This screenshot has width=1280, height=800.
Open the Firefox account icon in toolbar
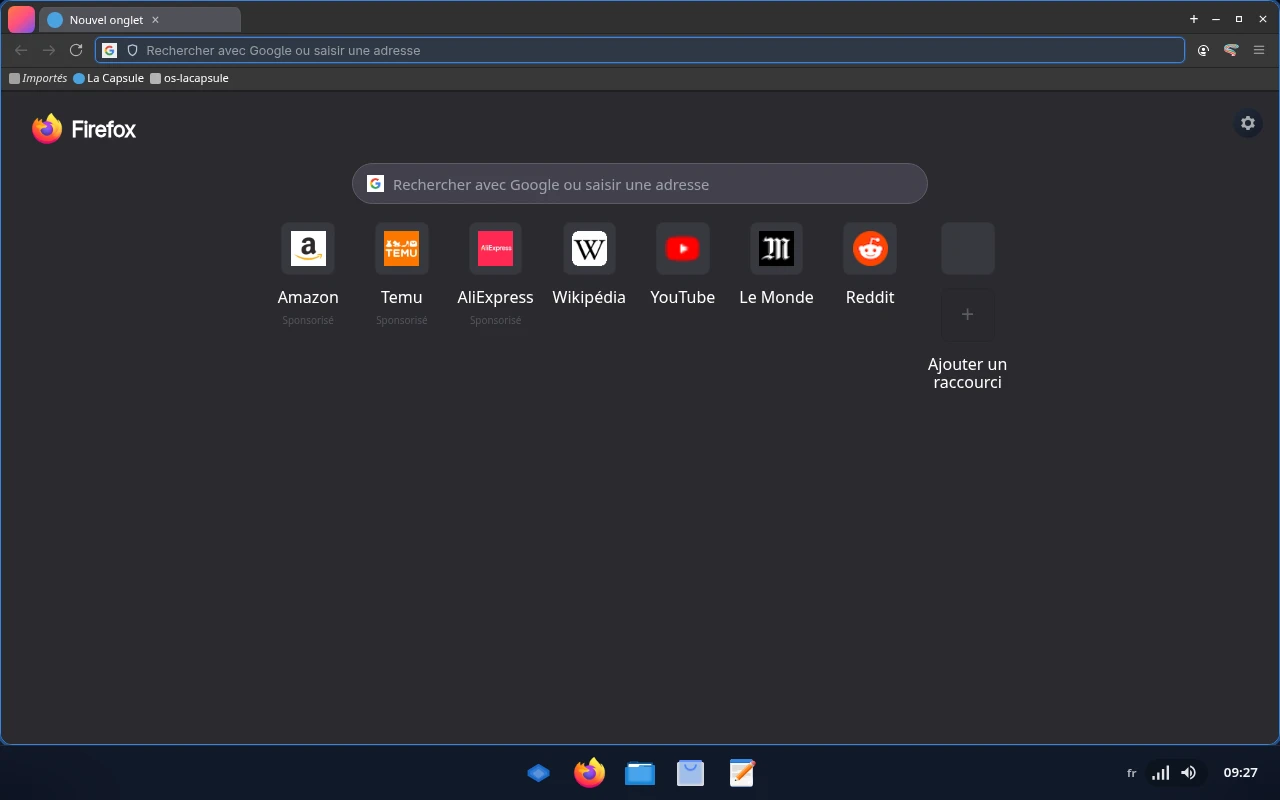click(x=1203, y=50)
